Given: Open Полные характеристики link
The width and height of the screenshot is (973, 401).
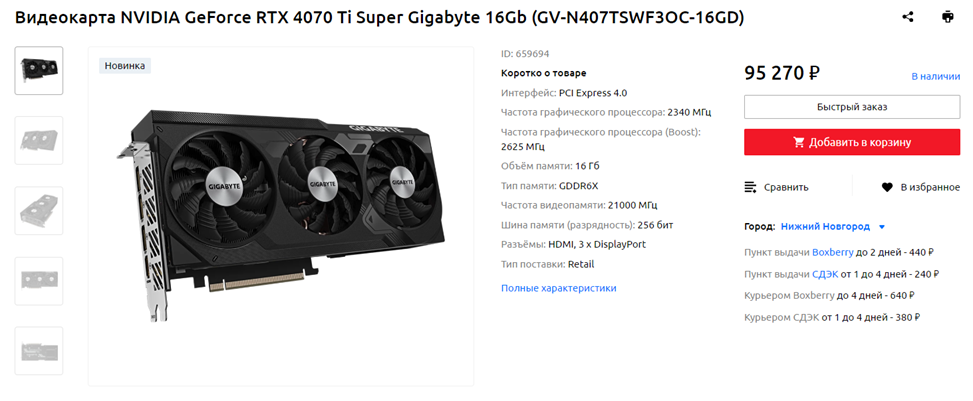Looking at the screenshot, I should 558,288.
